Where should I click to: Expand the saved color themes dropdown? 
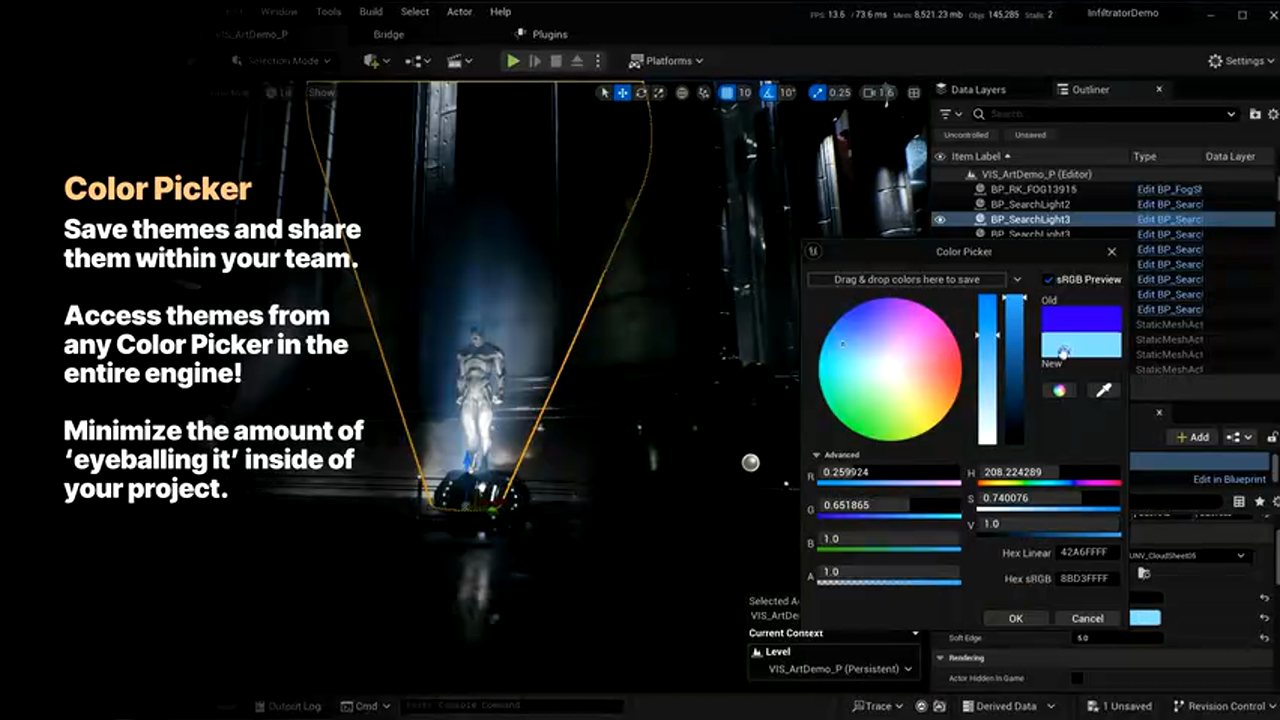tap(1017, 280)
